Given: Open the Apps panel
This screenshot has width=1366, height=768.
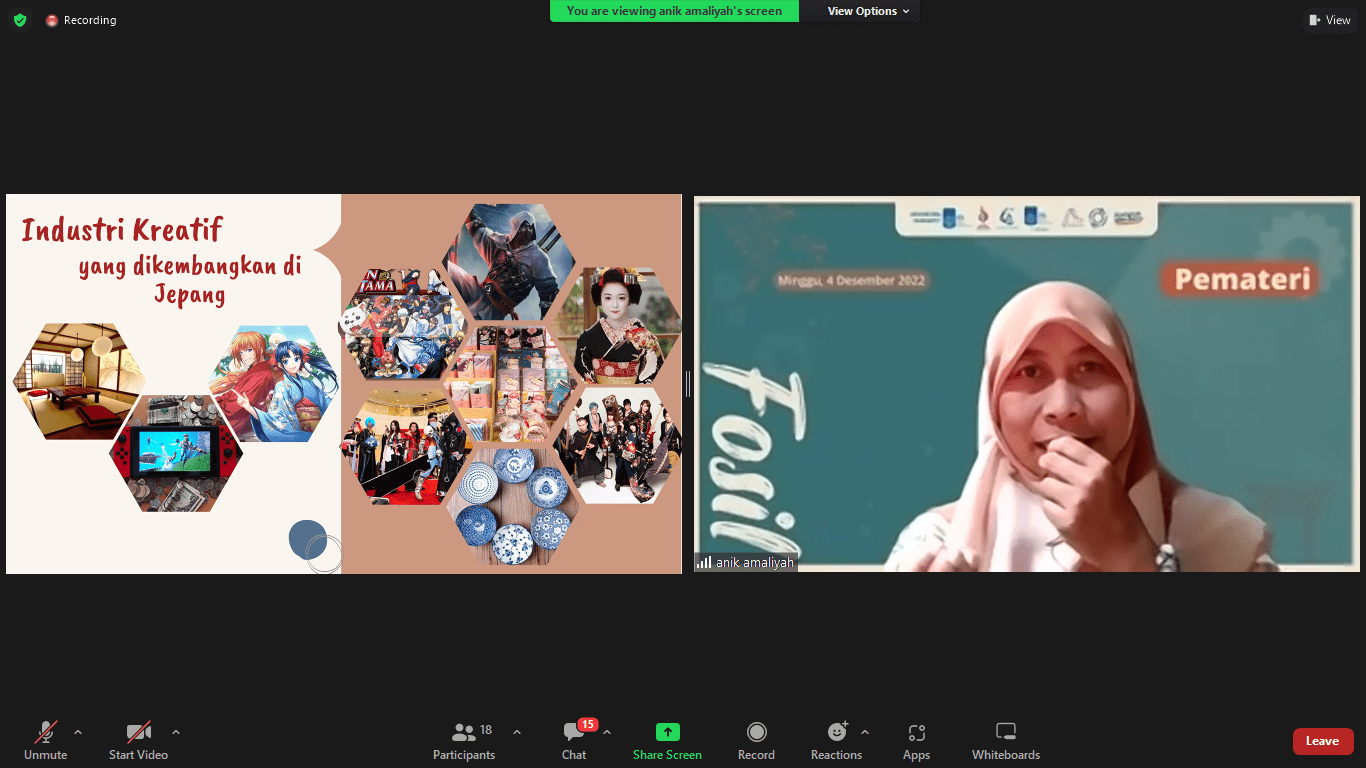Looking at the screenshot, I should 916,741.
